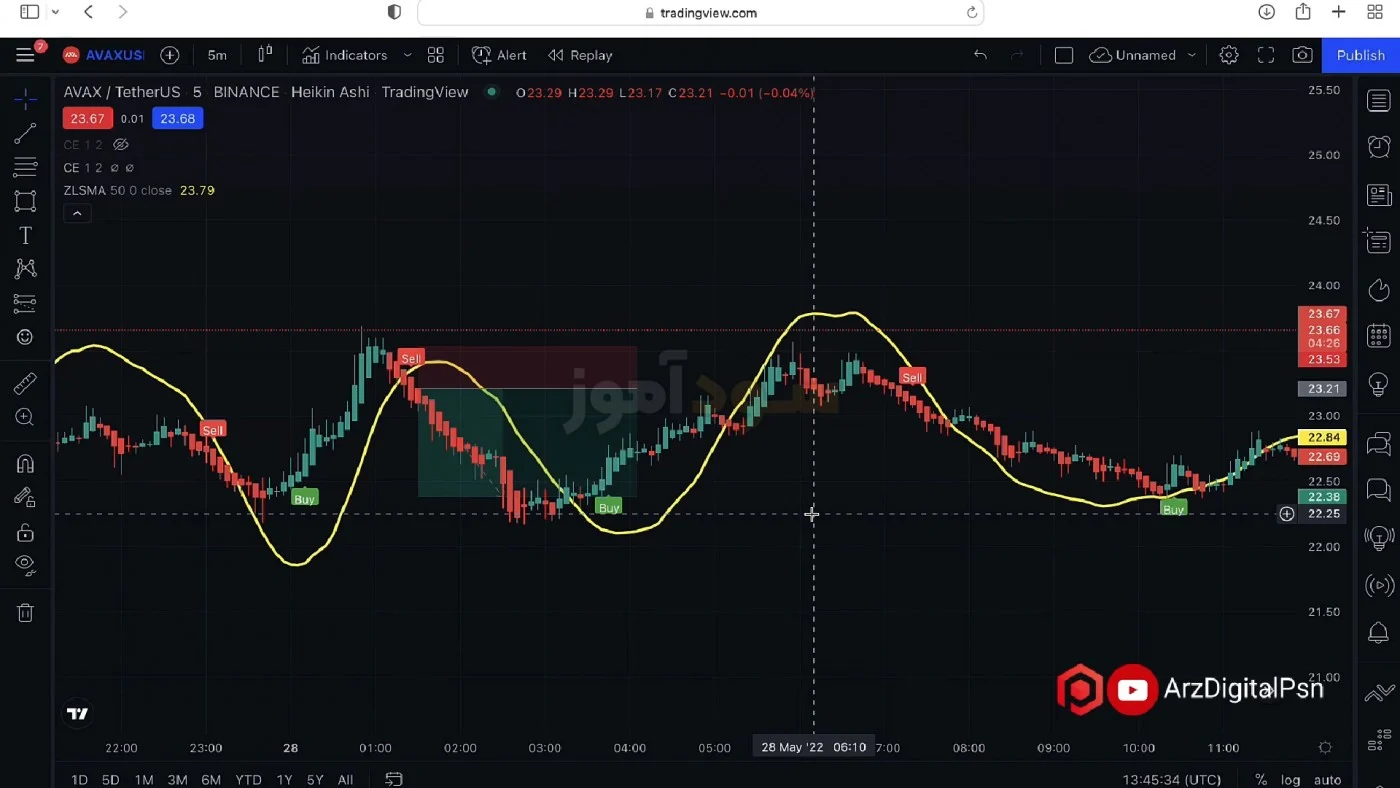Take a chart snapshot with camera icon
The height and width of the screenshot is (788, 1400).
1302,55
